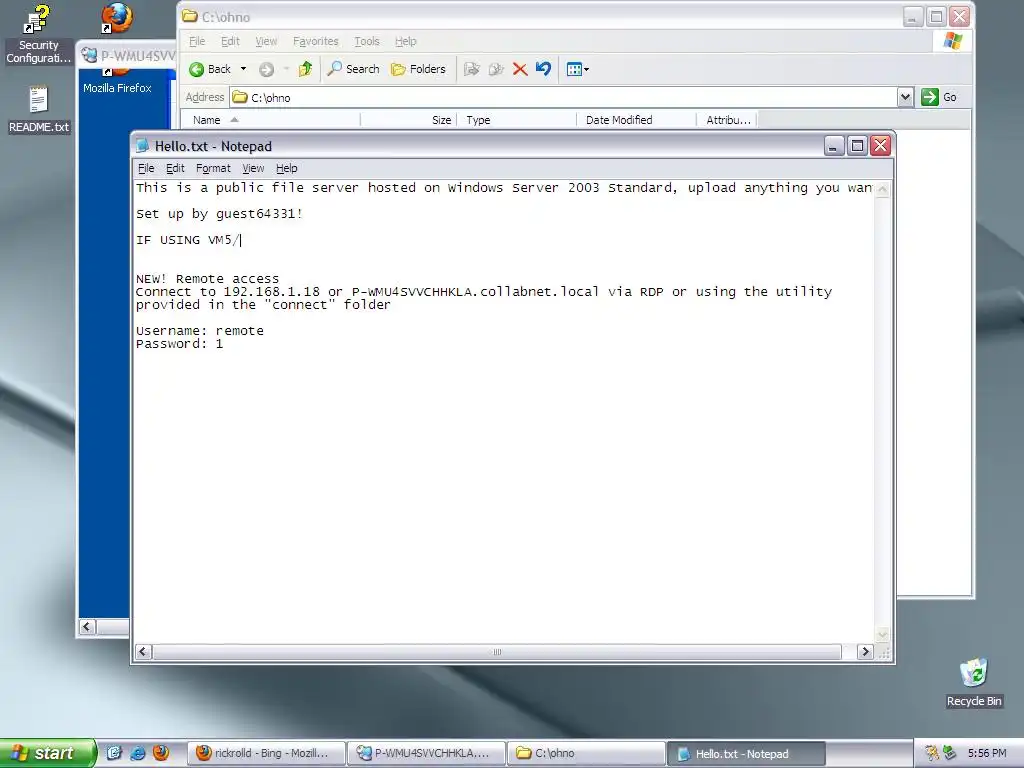Switch to rickrolld - Bing Mozilla taskbar button
This screenshot has height=768, width=1024.
266,753
